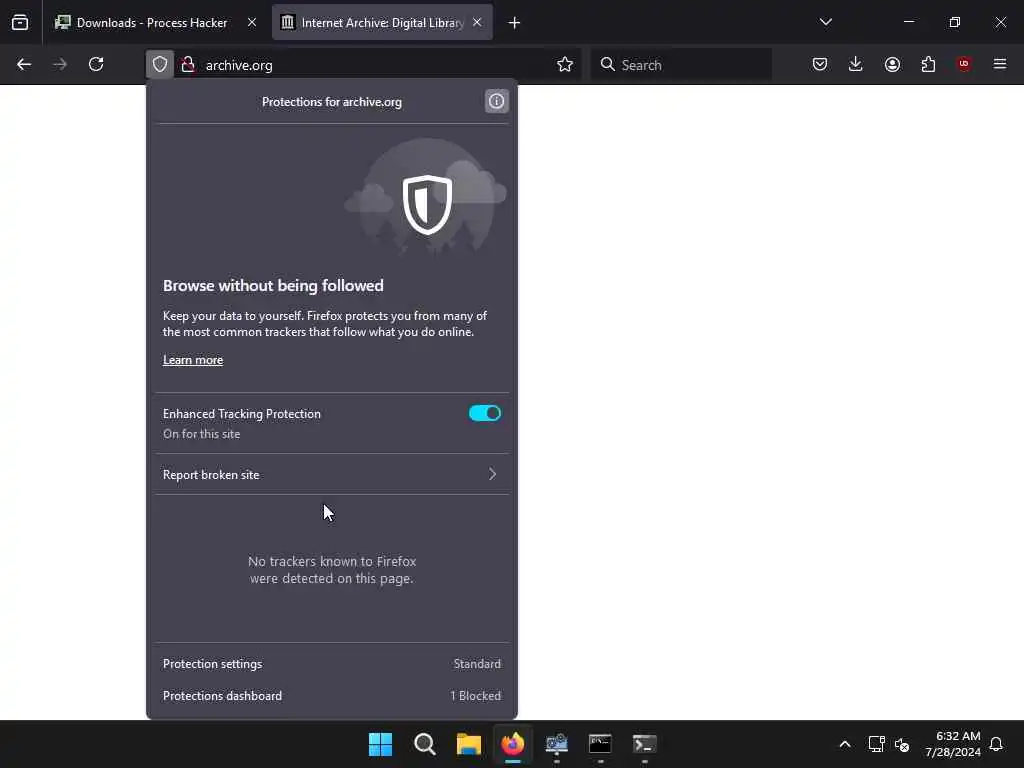1024x768 pixels.
Task: Open the Firefox account icon
Action: point(892,65)
